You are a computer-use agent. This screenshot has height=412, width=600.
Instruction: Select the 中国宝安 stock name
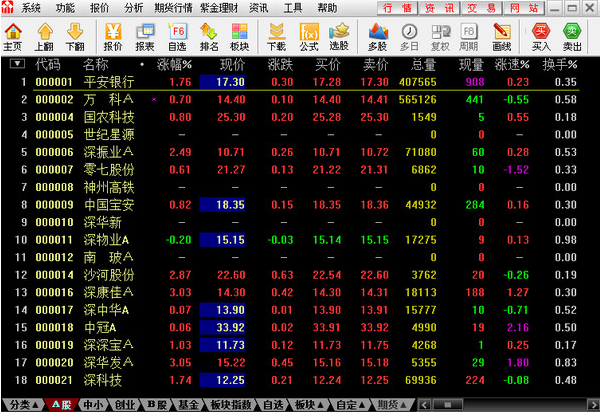(x=109, y=205)
